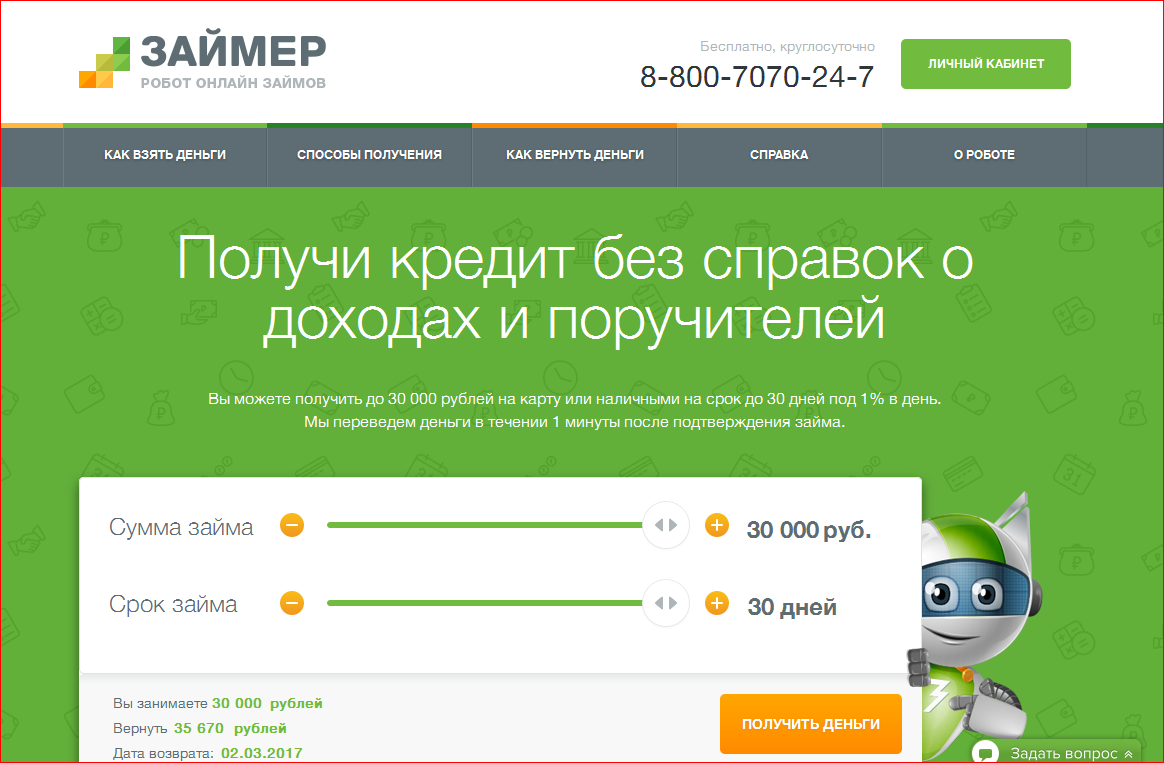Increase loan term with plus icon
This screenshot has width=1164, height=763.
(717, 603)
